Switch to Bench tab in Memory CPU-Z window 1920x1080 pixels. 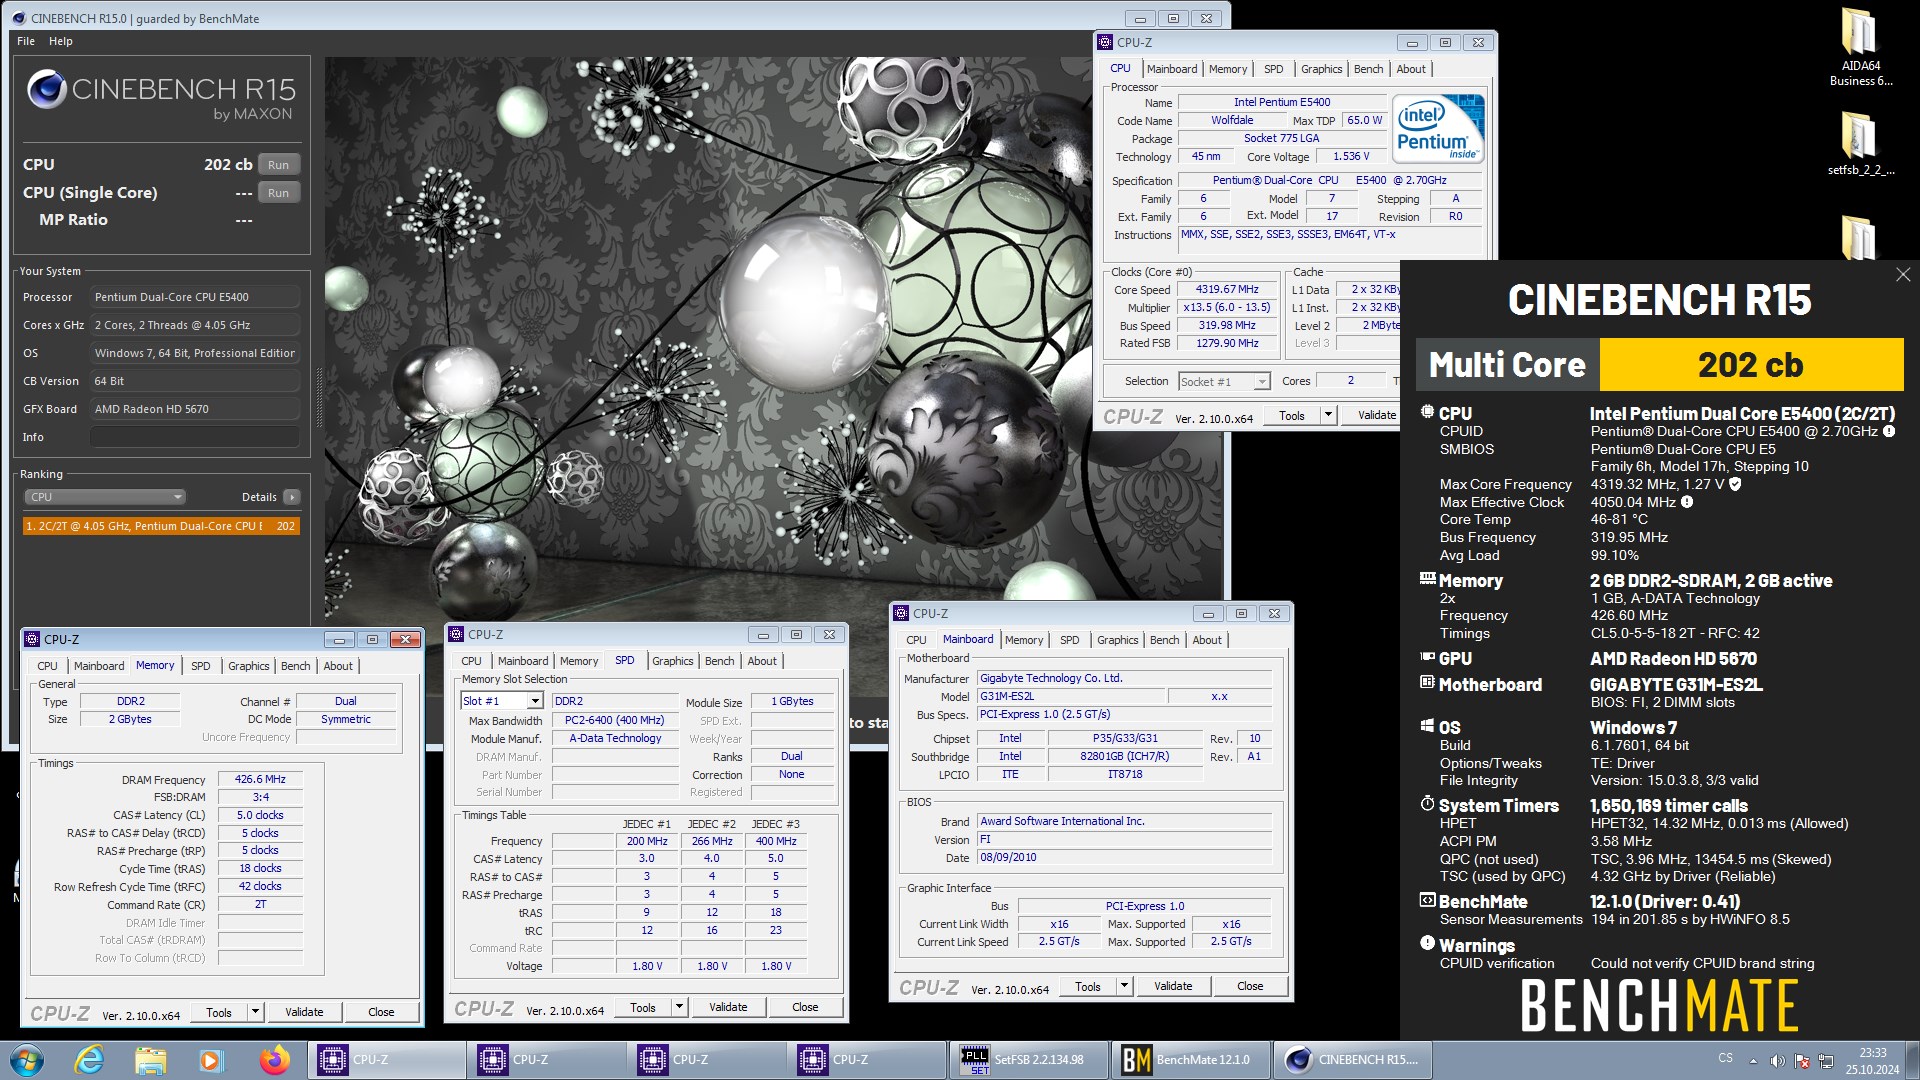tap(295, 666)
